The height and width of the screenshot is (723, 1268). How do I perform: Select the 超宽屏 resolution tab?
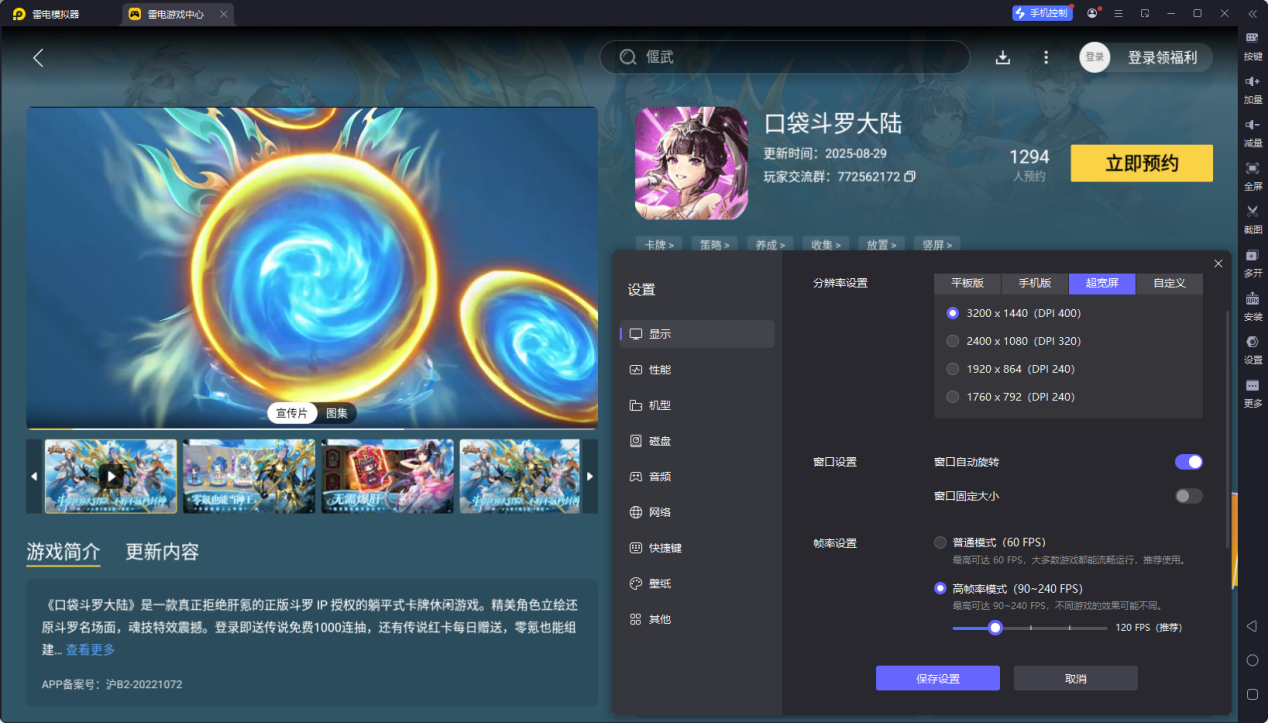tap(1102, 283)
